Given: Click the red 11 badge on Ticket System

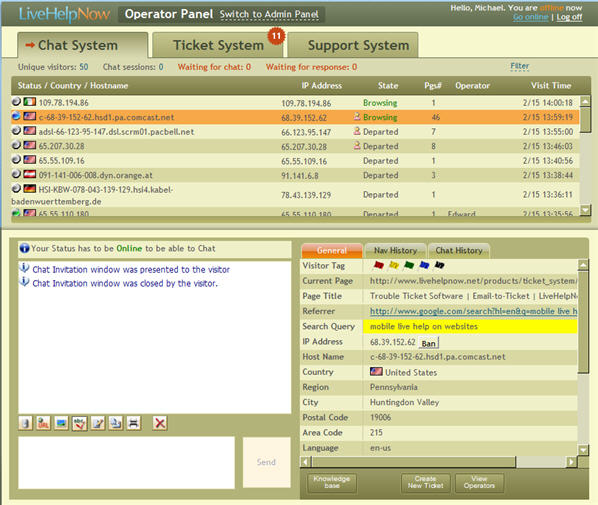Looking at the screenshot, I should click(276, 36).
